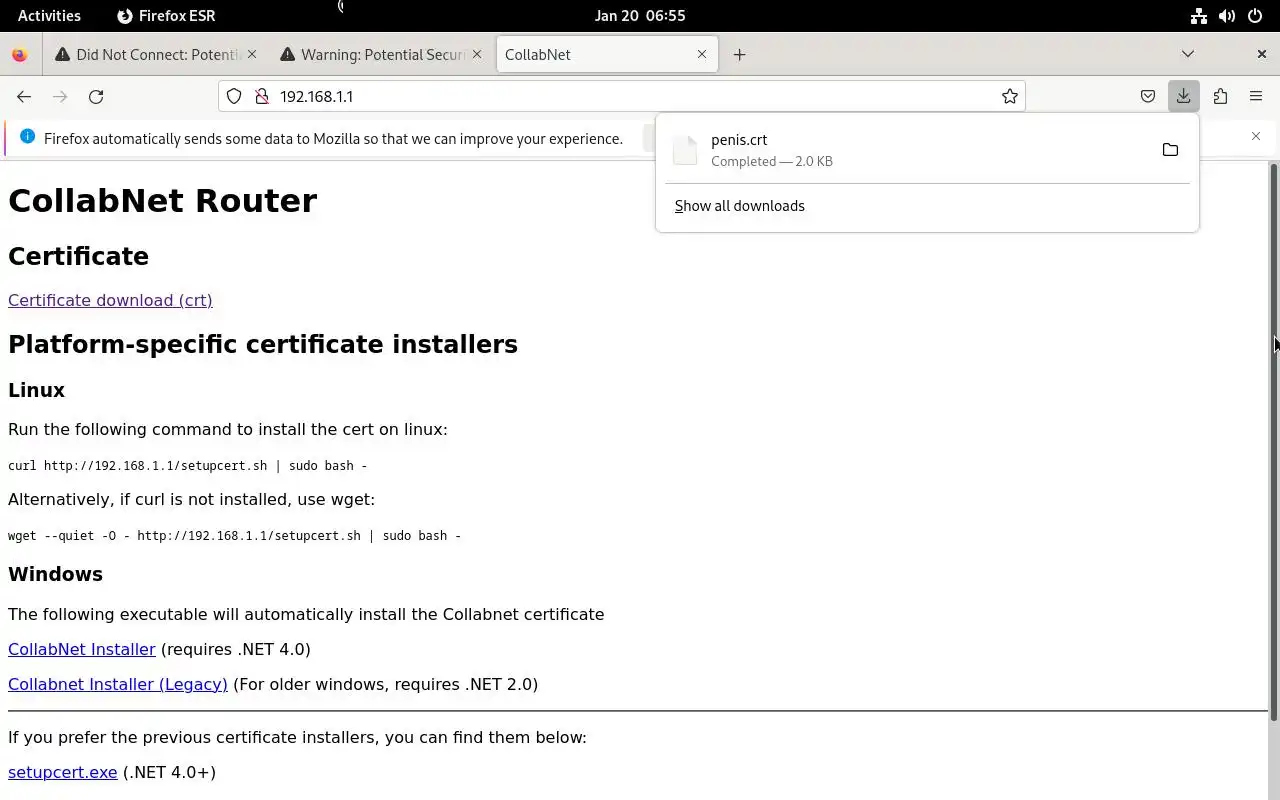This screenshot has height=800, width=1280.
Task: Switch to Warning: Potential Security tab
Action: click(382, 54)
